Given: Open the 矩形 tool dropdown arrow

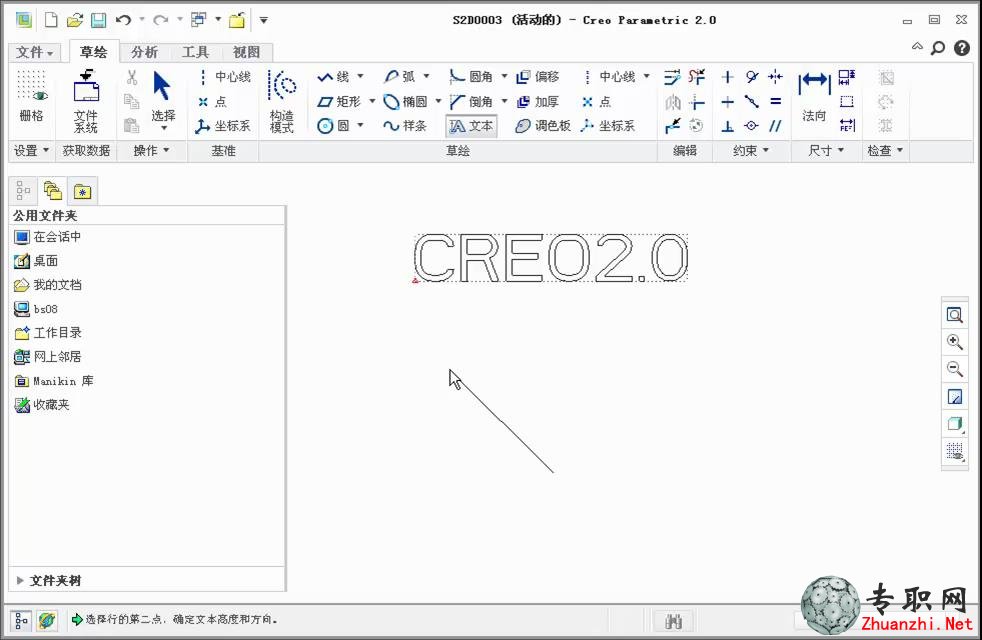Looking at the screenshot, I should (372, 101).
